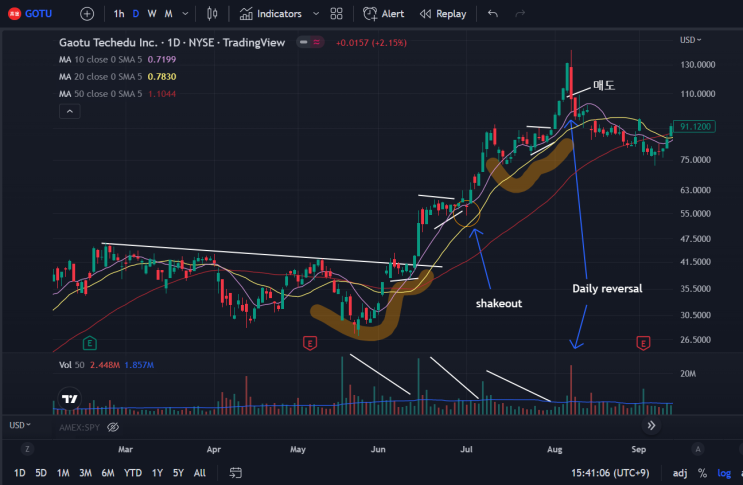Click the shakeout text annotation
The image size is (743, 485).
click(x=498, y=304)
